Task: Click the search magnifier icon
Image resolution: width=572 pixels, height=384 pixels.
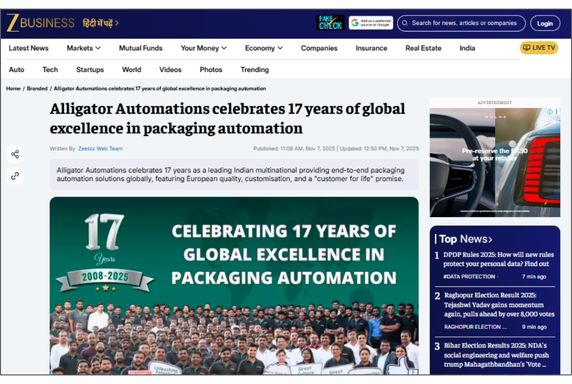Action: tap(405, 23)
